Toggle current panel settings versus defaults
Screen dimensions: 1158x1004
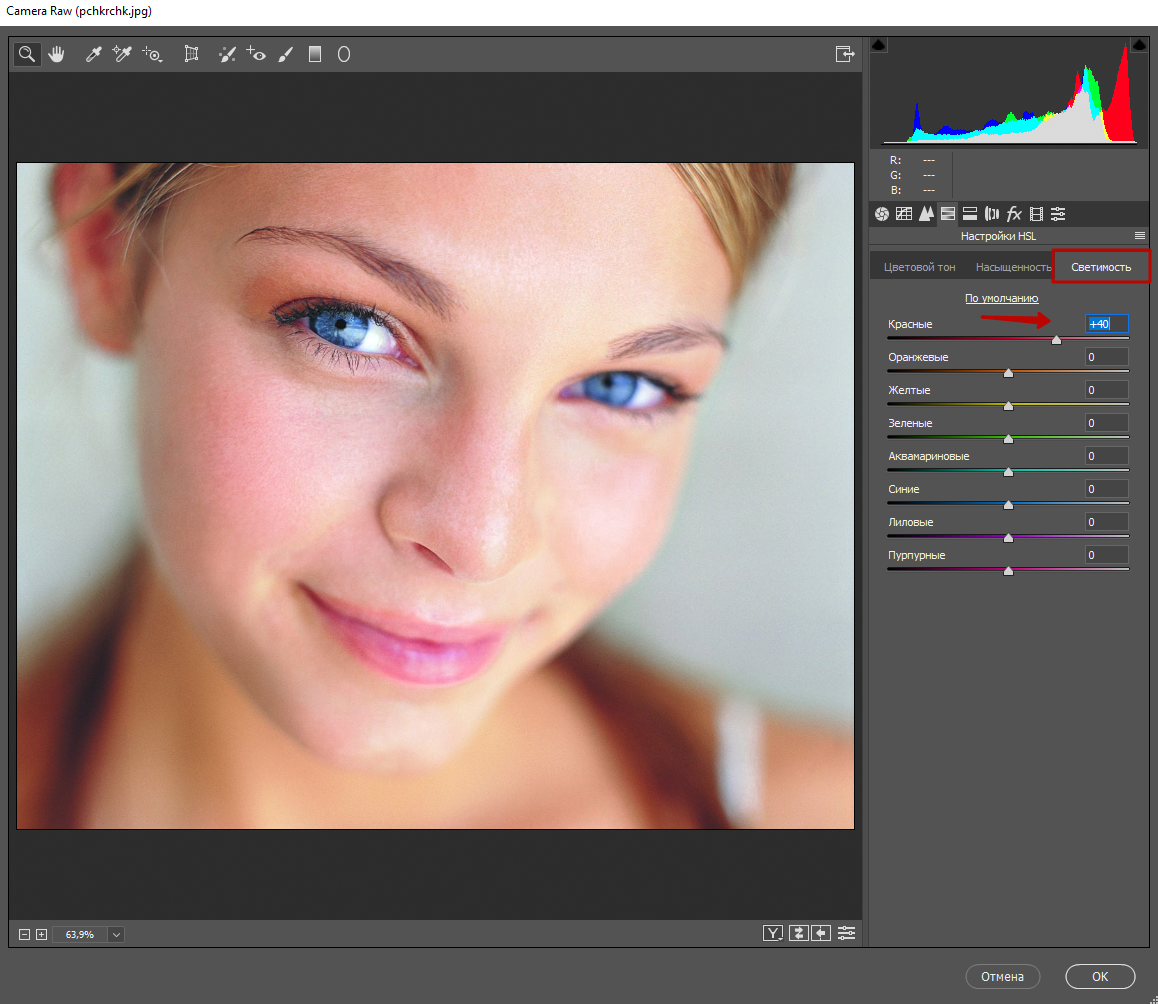click(846, 933)
